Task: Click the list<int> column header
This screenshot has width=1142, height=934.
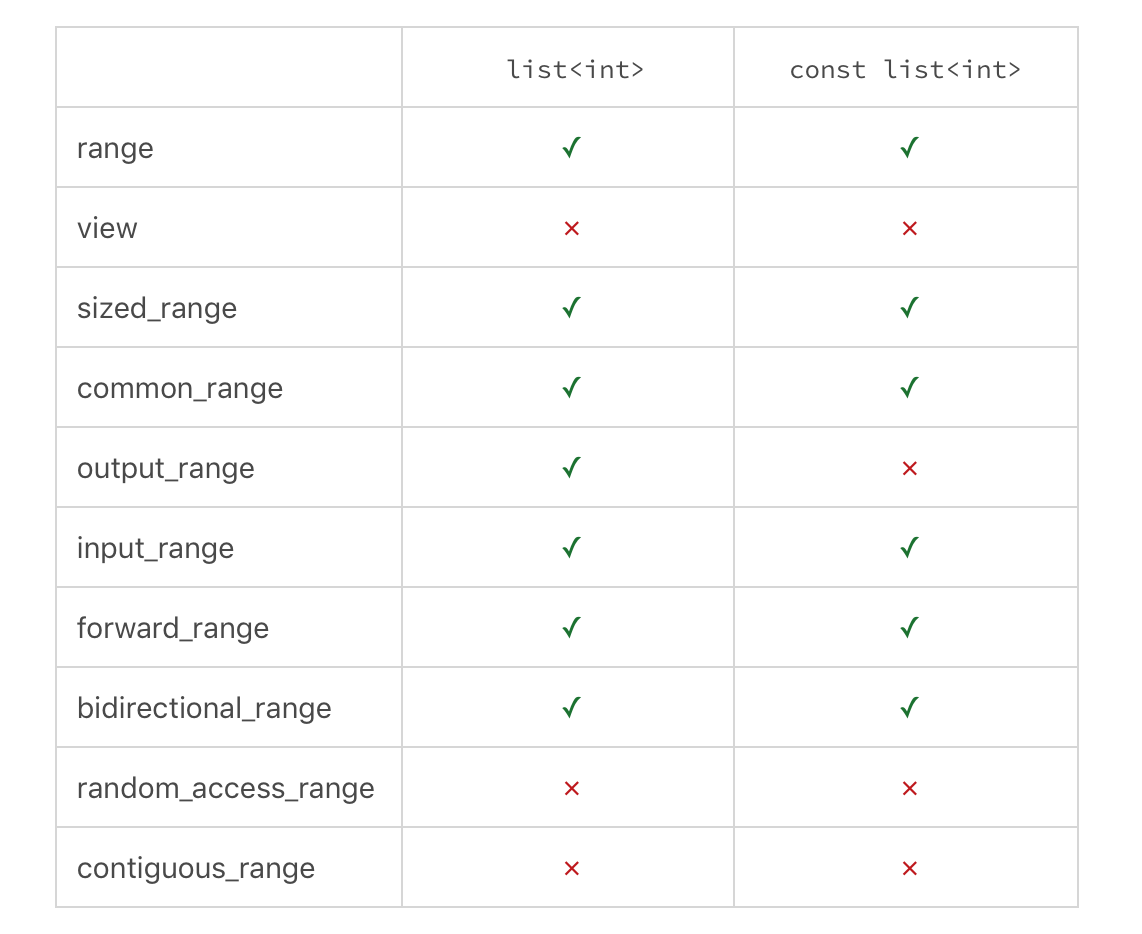Action: tap(575, 70)
